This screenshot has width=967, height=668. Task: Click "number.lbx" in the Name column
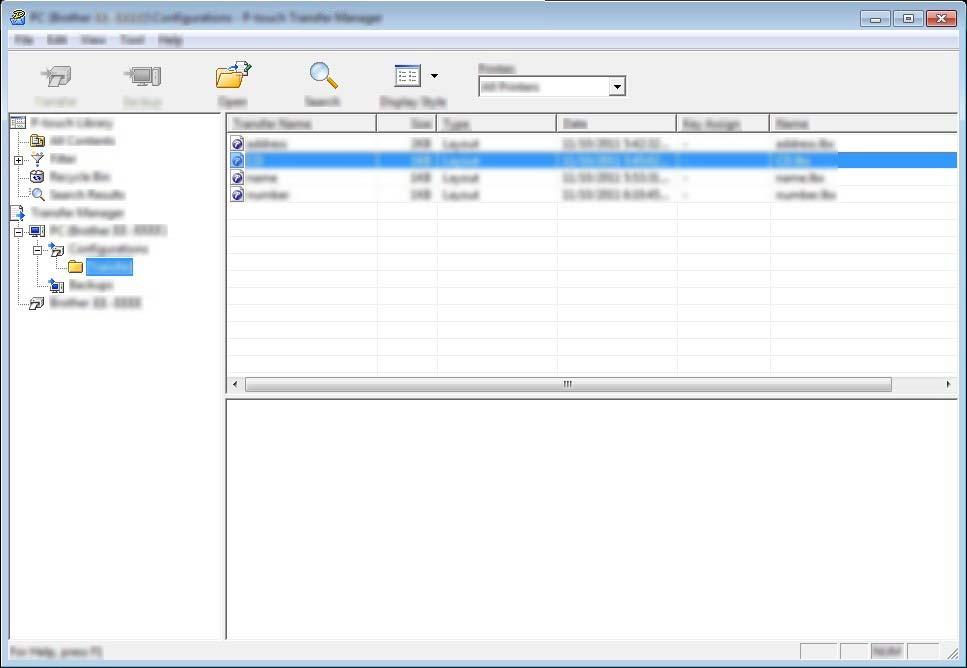pos(805,196)
